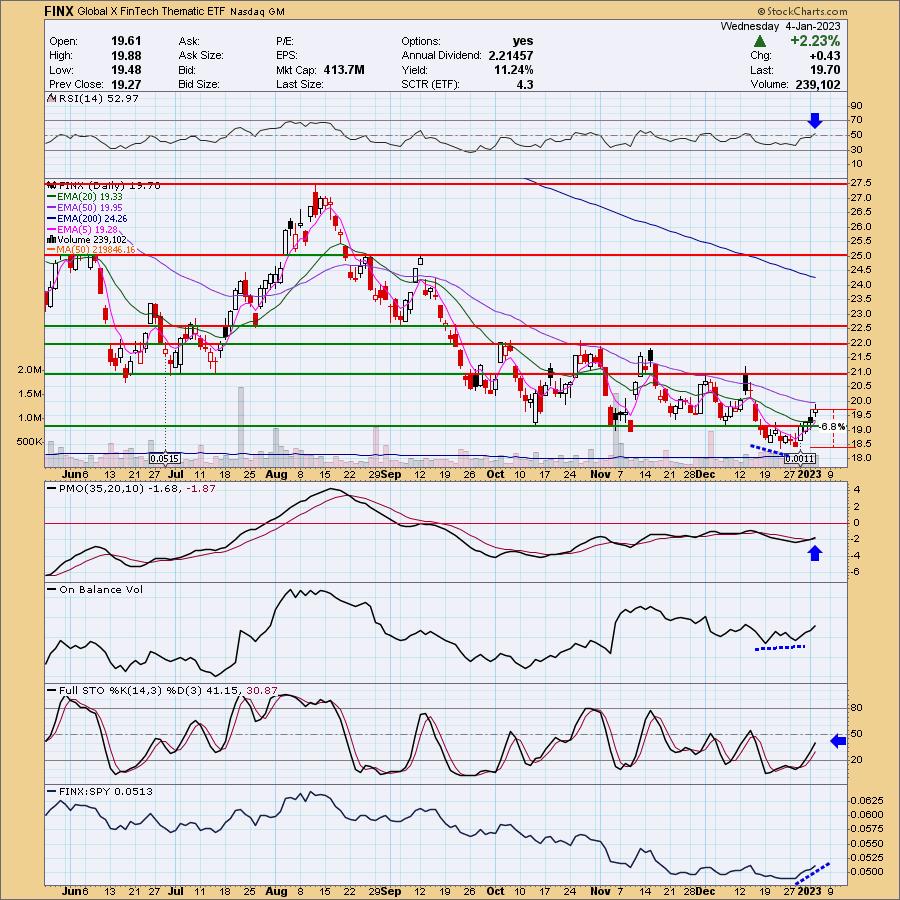Click the Open value 19.61
The image size is (900, 900).
pyautogui.click(x=126, y=41)
